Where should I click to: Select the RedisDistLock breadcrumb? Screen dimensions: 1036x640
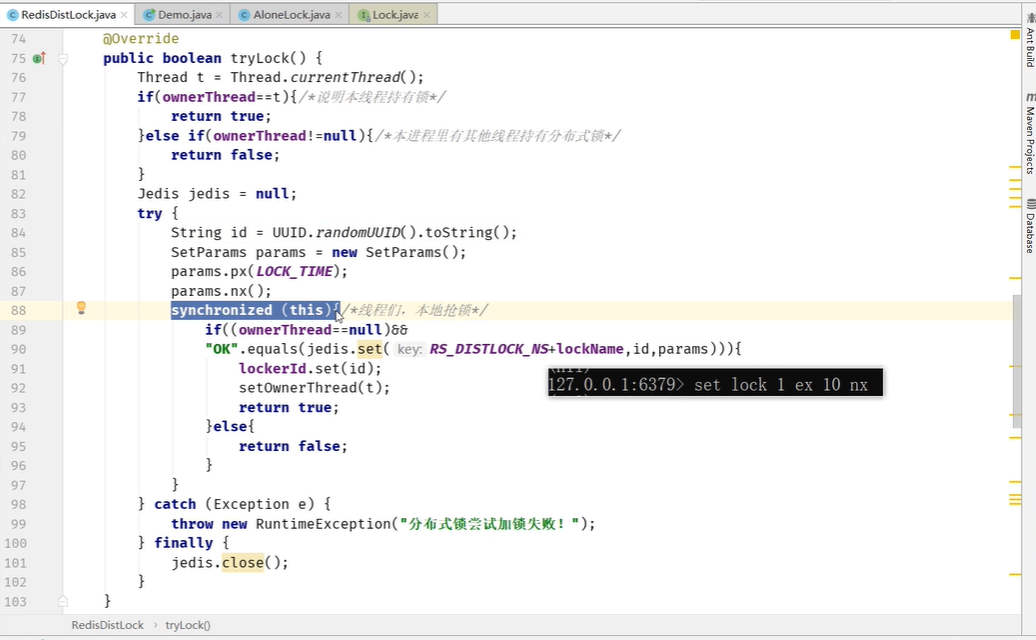tap(107, 625)
